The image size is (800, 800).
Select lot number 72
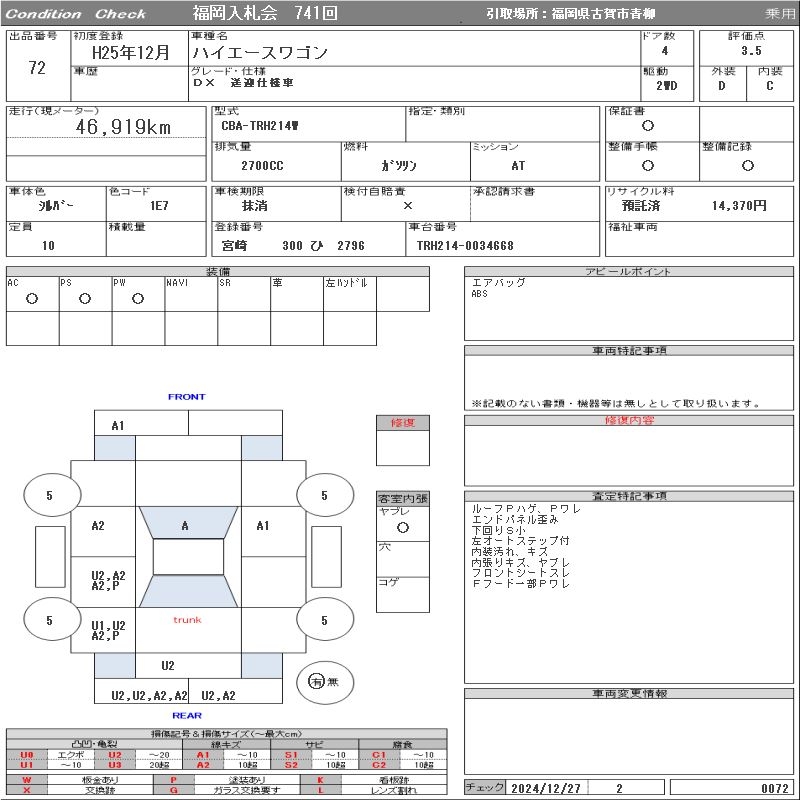37,67
